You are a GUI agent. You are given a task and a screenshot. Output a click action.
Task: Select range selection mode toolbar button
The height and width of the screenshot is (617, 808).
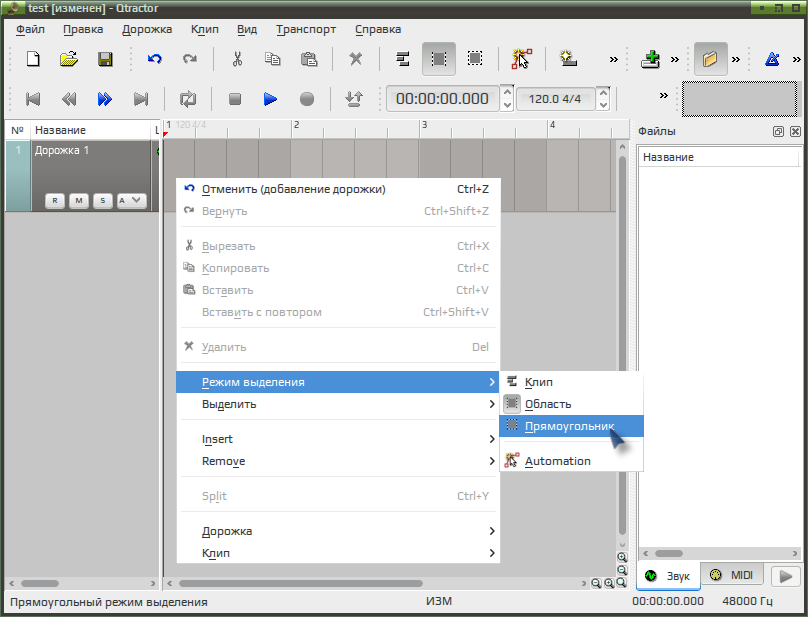439,59
